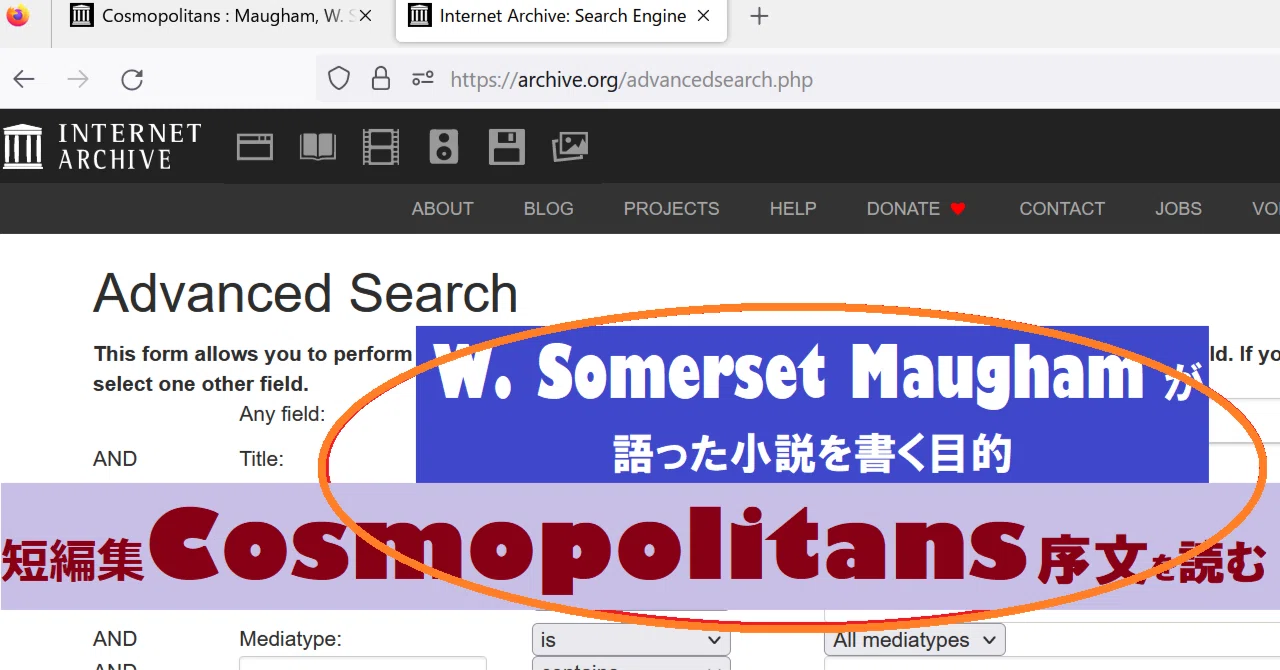Click the Firefox logo icon

[18, 16]
